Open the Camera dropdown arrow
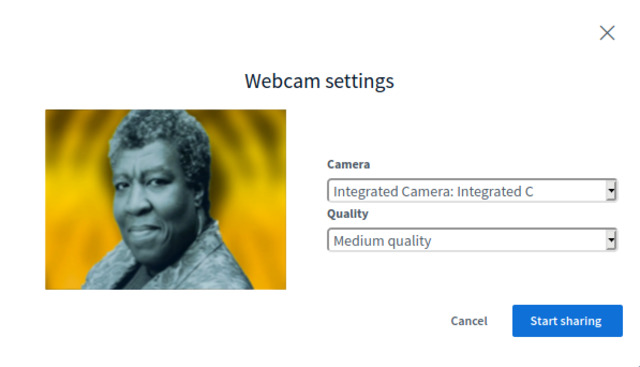Image resolution: width=640 pixels, height=367 pixels. tap(611, 191)
